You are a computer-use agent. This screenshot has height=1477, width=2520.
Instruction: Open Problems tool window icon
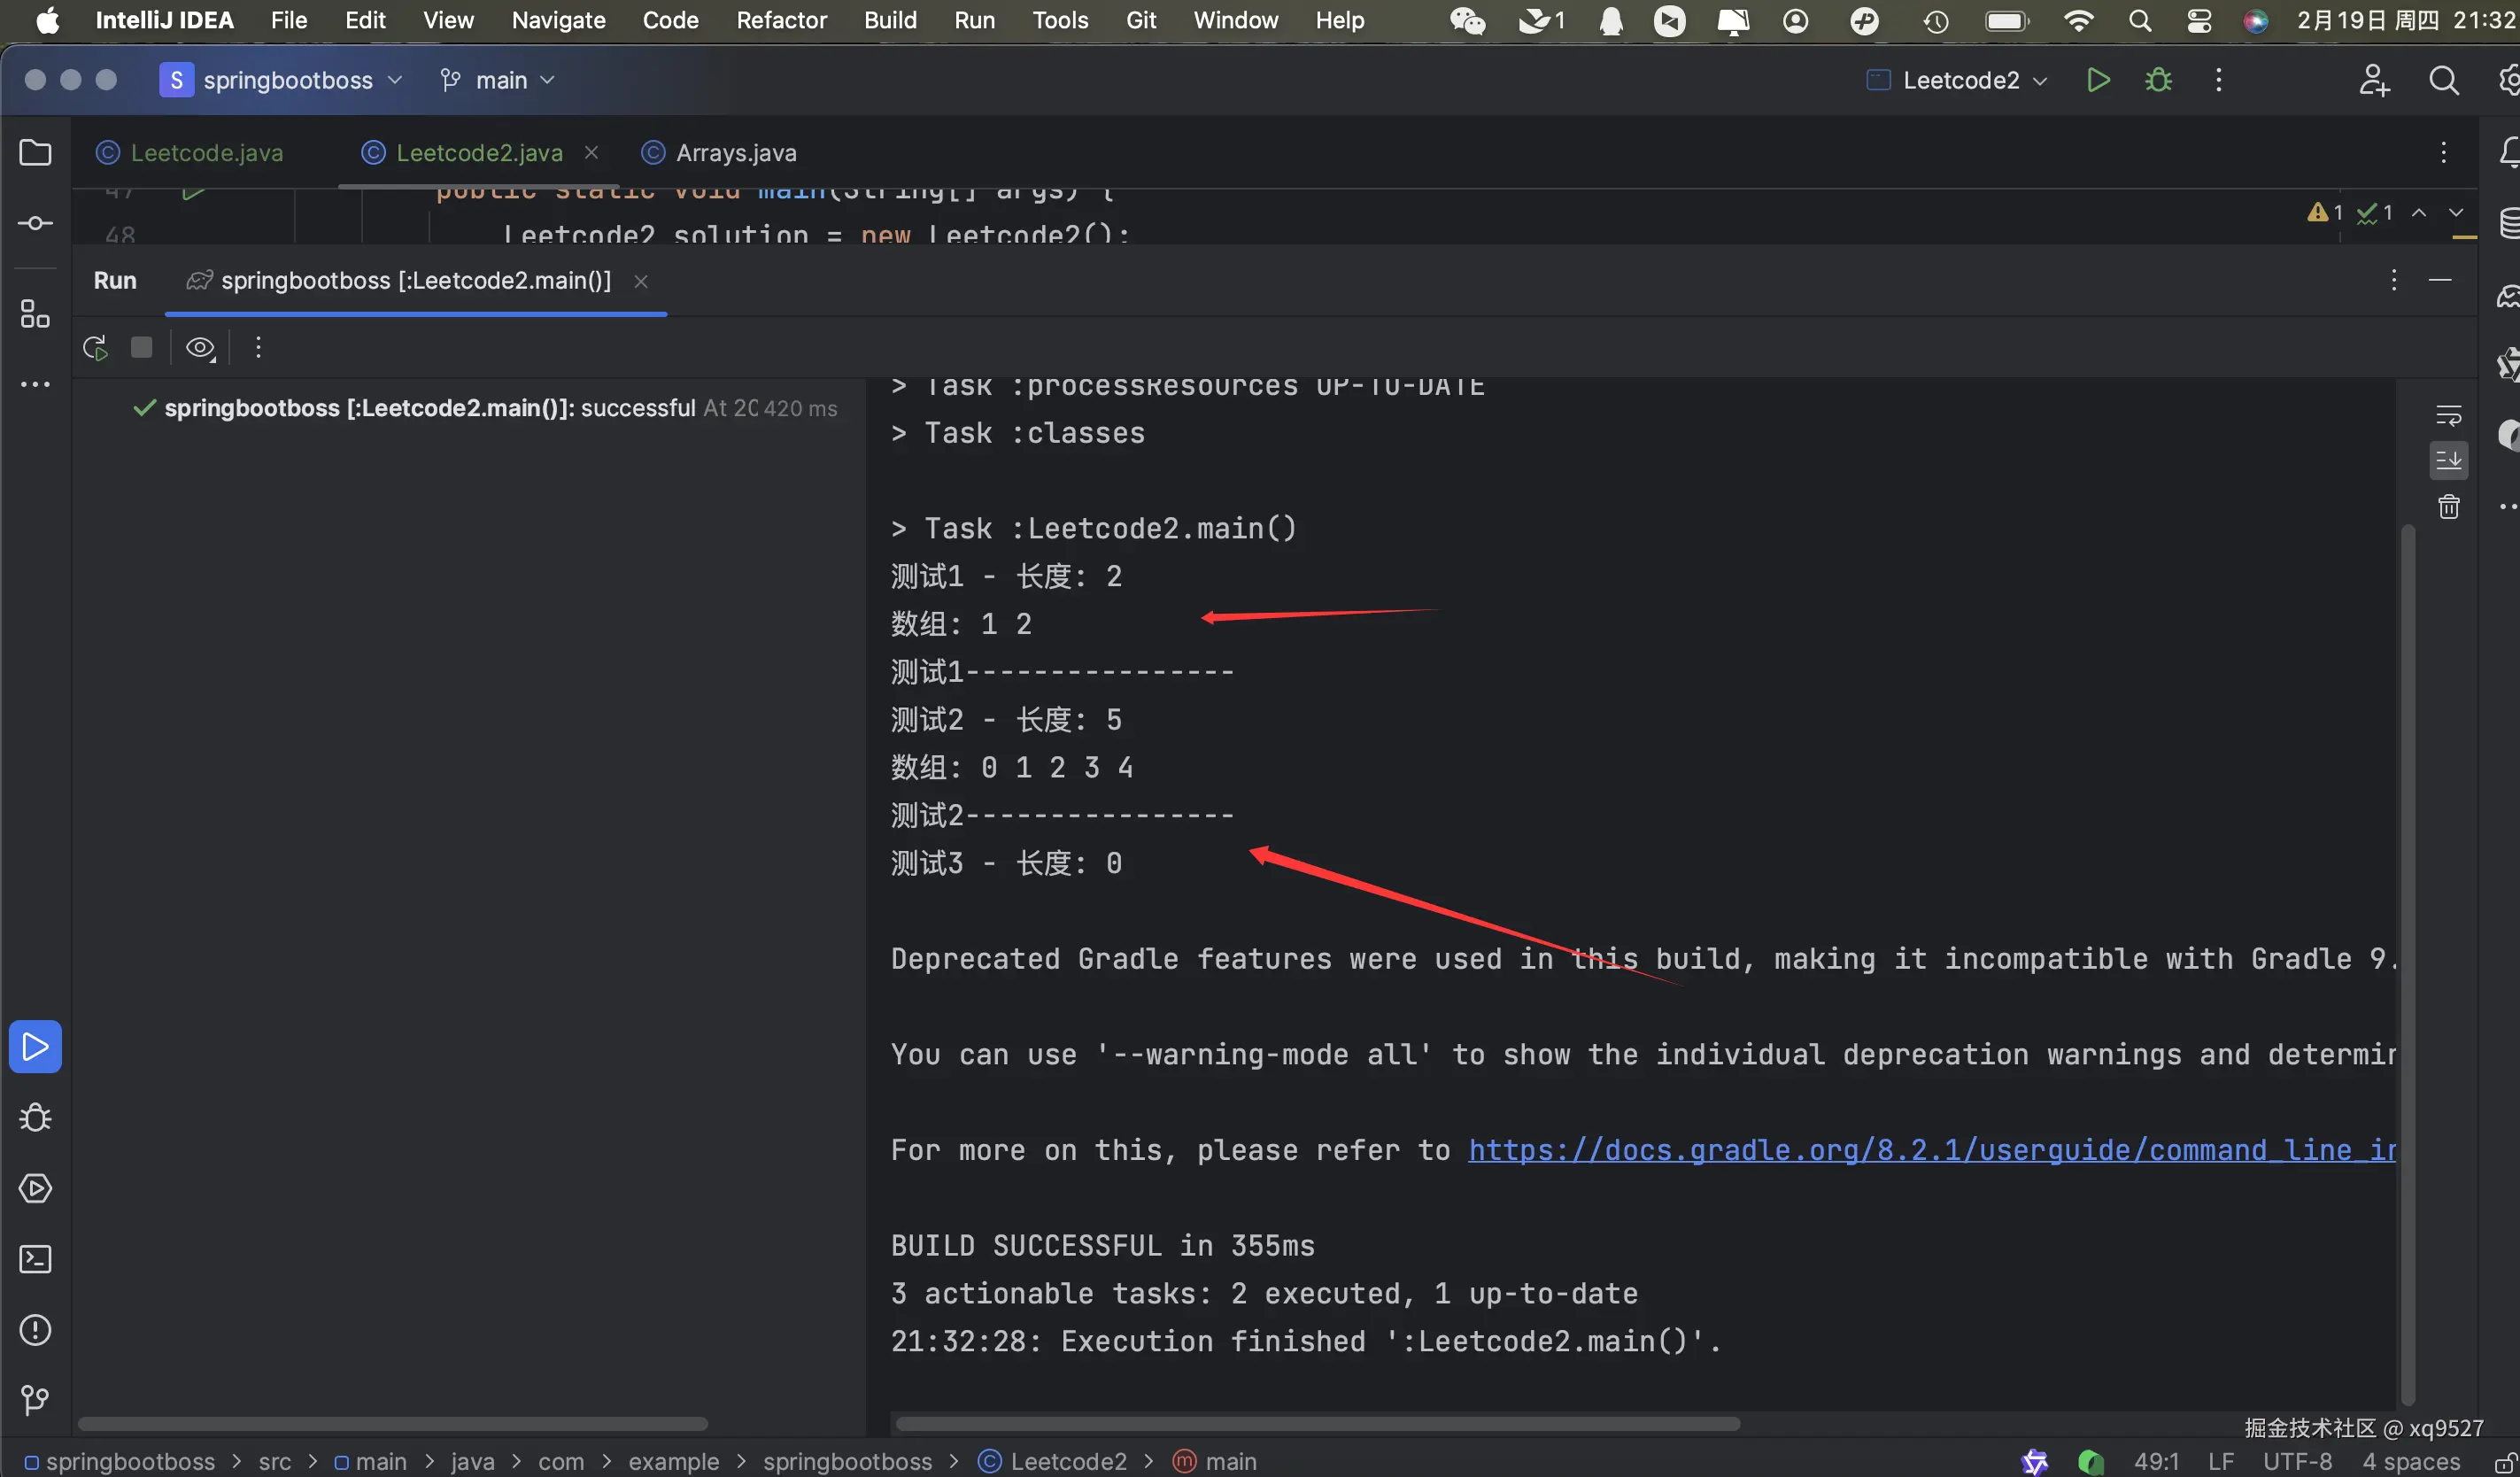tap(35, 1330)
